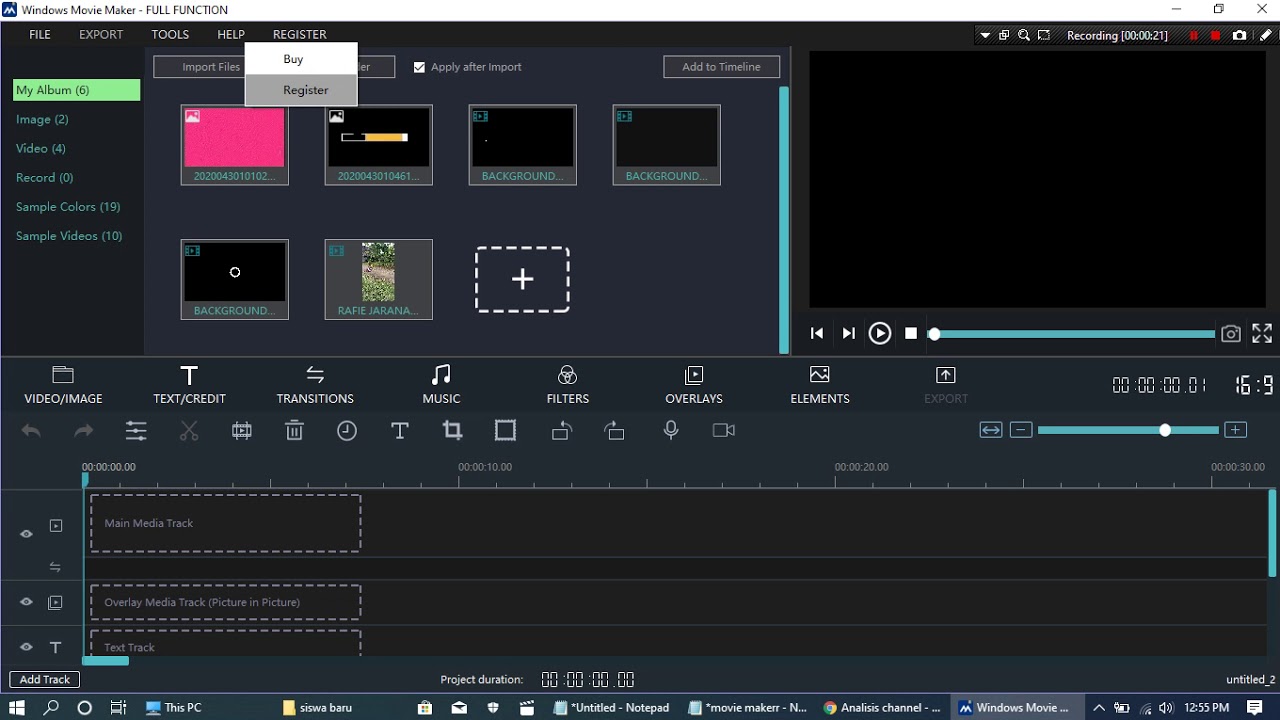Open the Analisis channel Chrome window from taskbar

[x=882, y=707]
